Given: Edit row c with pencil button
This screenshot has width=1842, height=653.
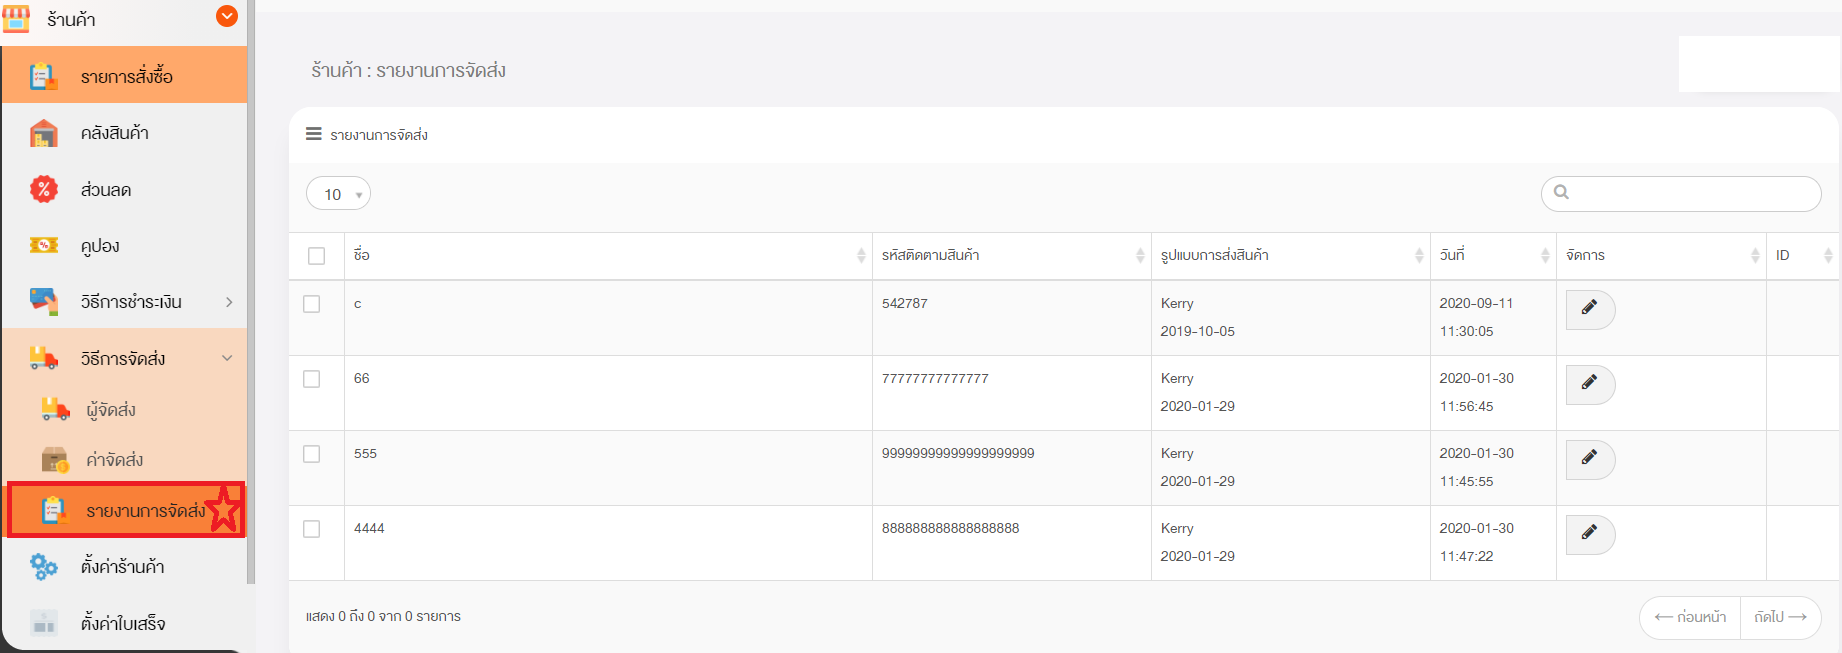Looking at the screenshot, I should 1590,309.
